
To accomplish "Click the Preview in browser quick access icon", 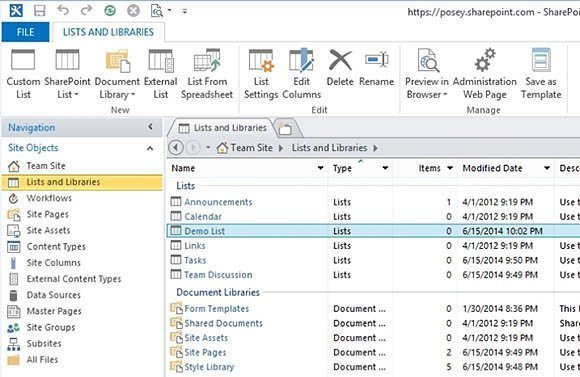I will (x=157, y=11).
